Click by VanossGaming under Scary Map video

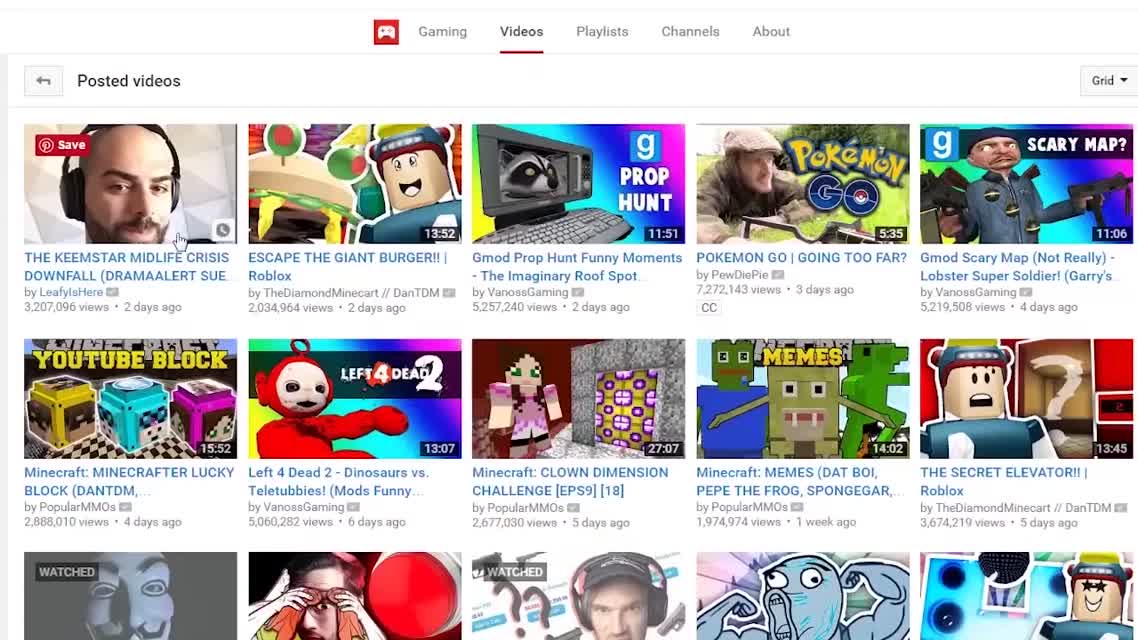click(968, 292)
